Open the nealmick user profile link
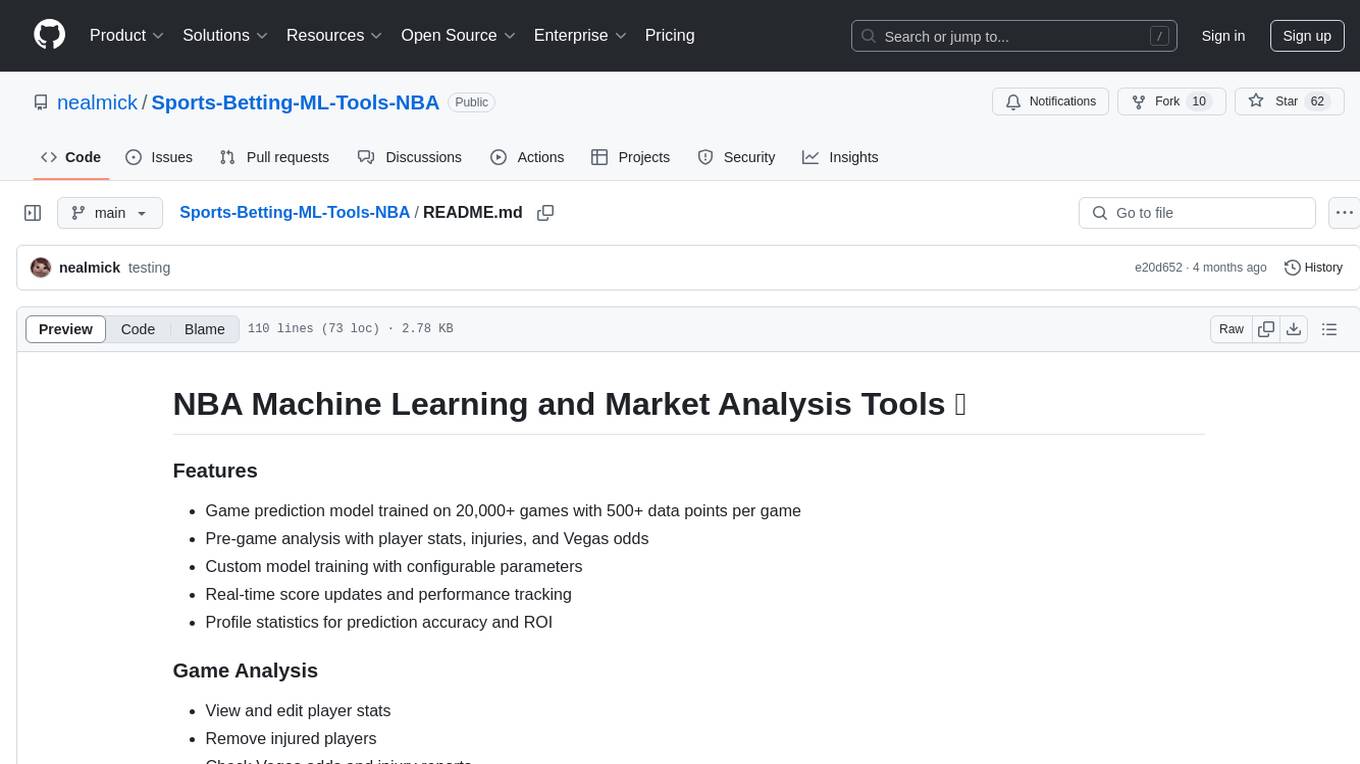1360x764 pixels. pyautogui.click(x=97, y=102)
